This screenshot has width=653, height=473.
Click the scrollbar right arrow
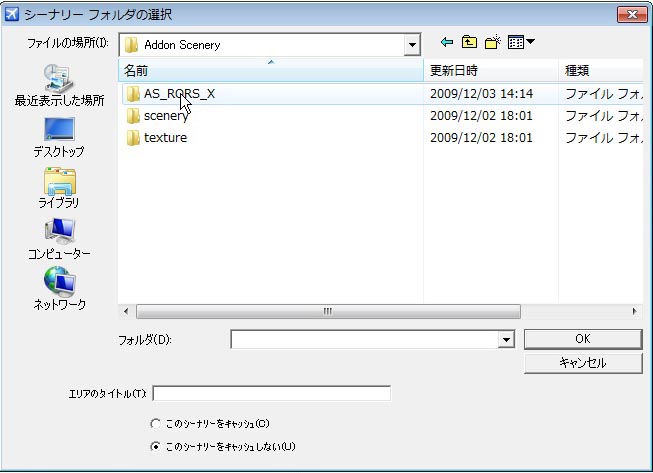634,311
